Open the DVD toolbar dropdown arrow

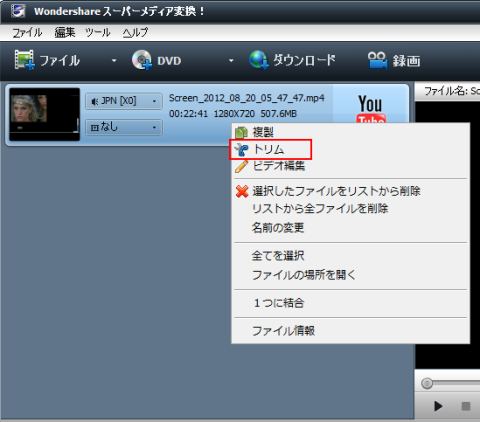[x=231, y=61]
